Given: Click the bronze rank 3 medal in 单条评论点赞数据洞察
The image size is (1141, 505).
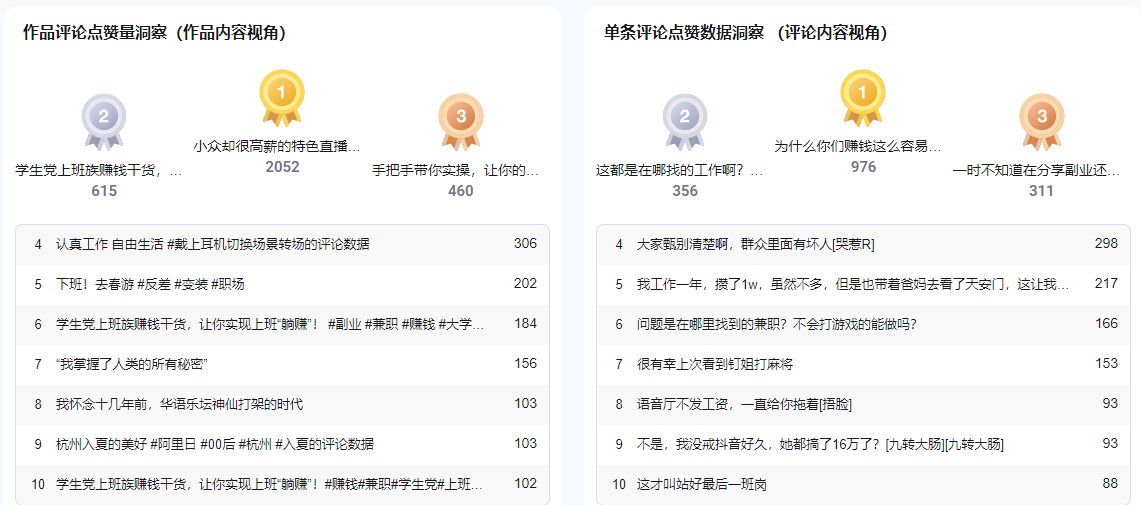Looking at the screenshot, I should 1041,119.
